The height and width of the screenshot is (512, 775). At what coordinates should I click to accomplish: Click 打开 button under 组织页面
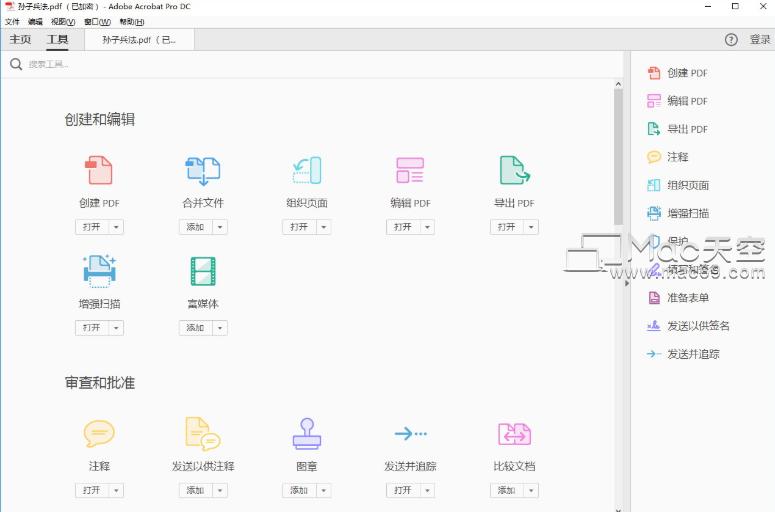(x=300, y=227)
